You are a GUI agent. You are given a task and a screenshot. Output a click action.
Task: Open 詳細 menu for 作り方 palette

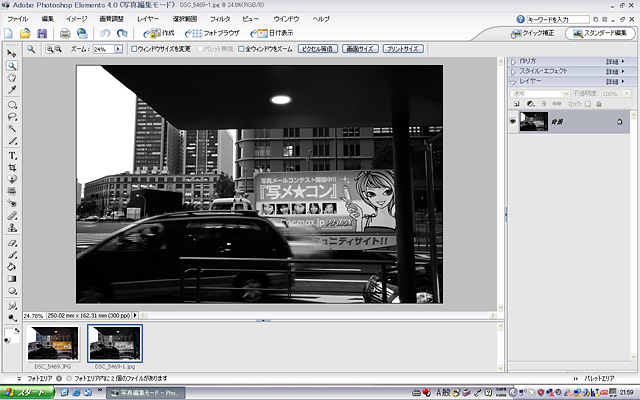[615, 62]
